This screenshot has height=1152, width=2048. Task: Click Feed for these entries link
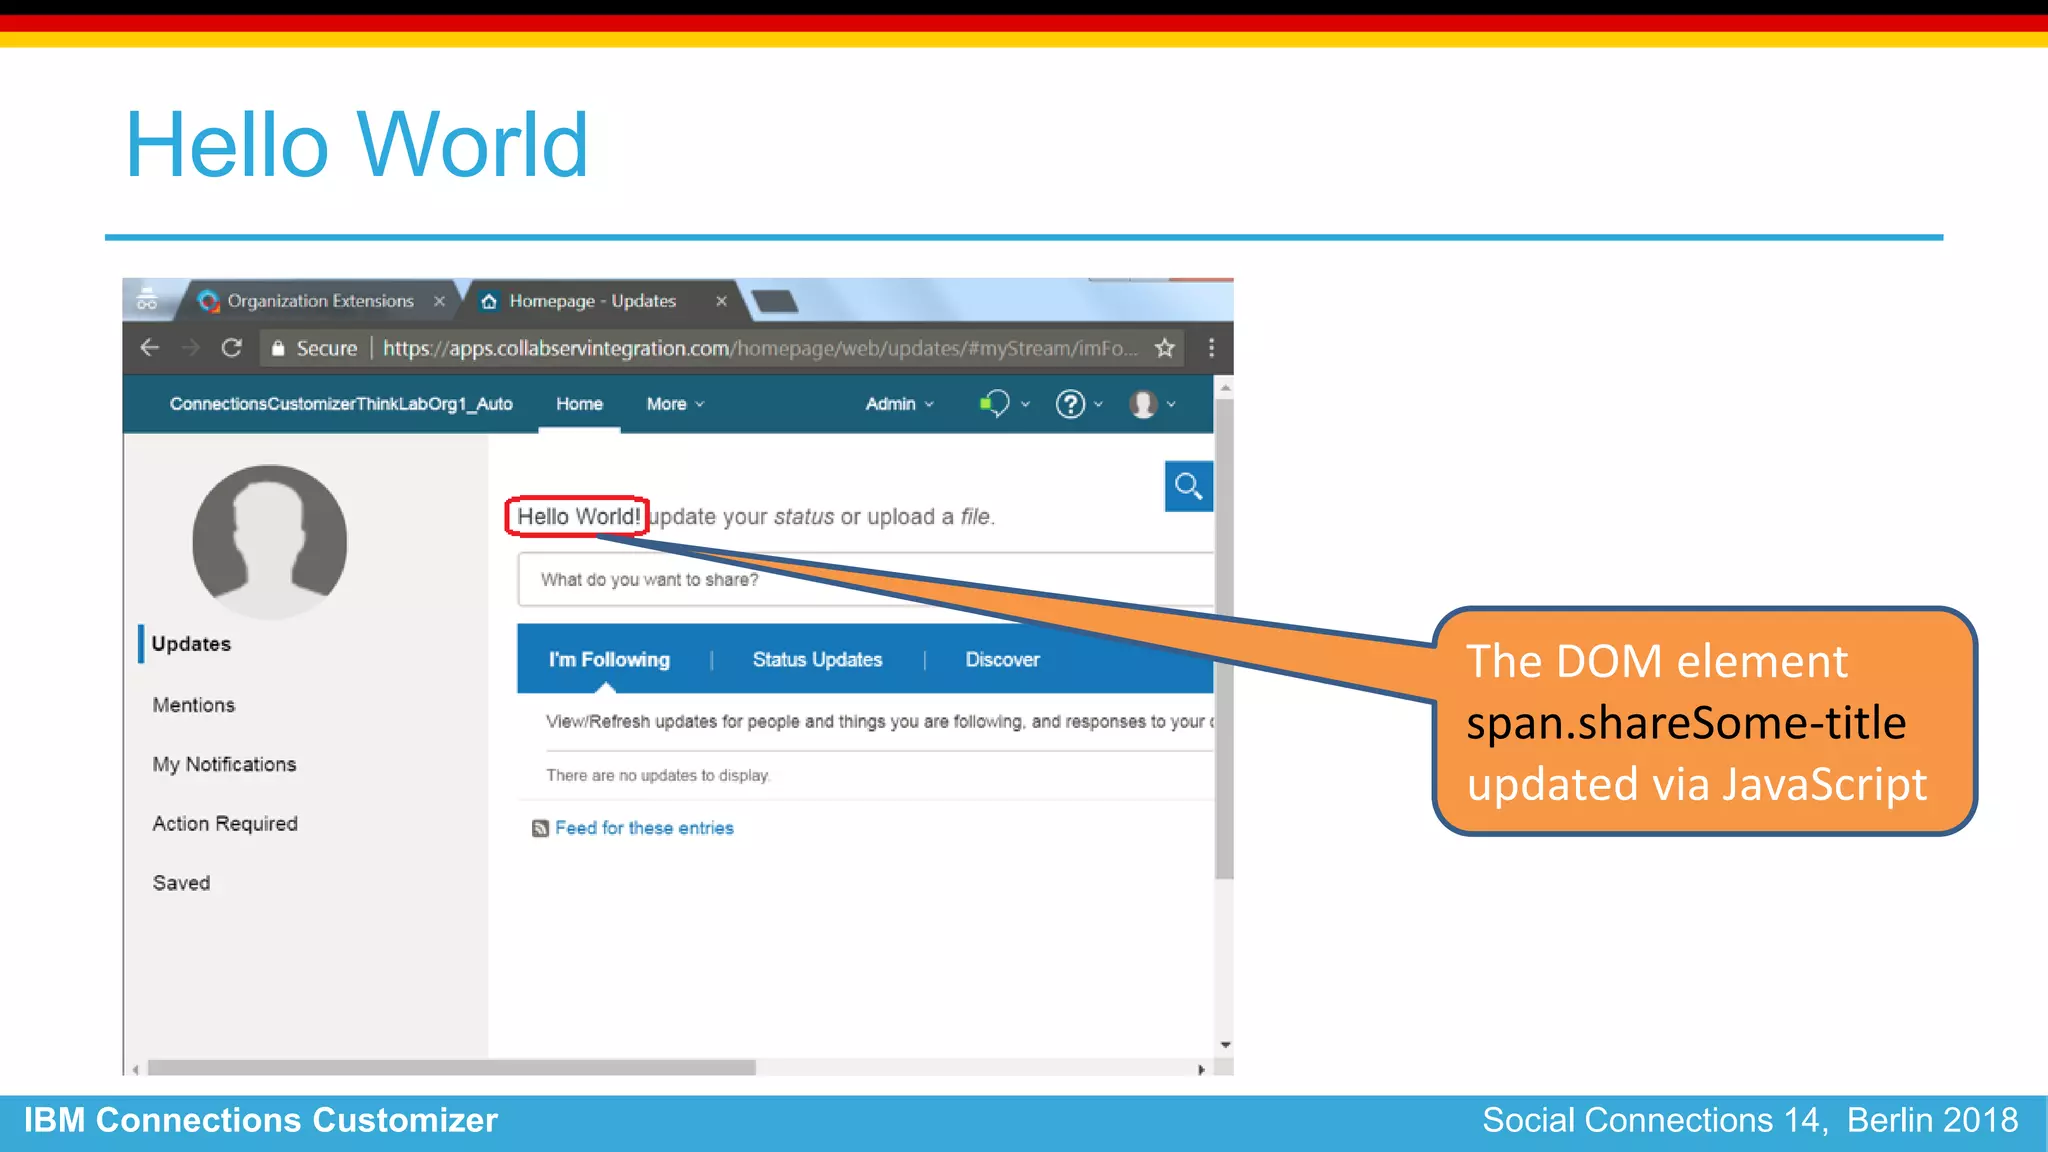(x=644, y=828)
